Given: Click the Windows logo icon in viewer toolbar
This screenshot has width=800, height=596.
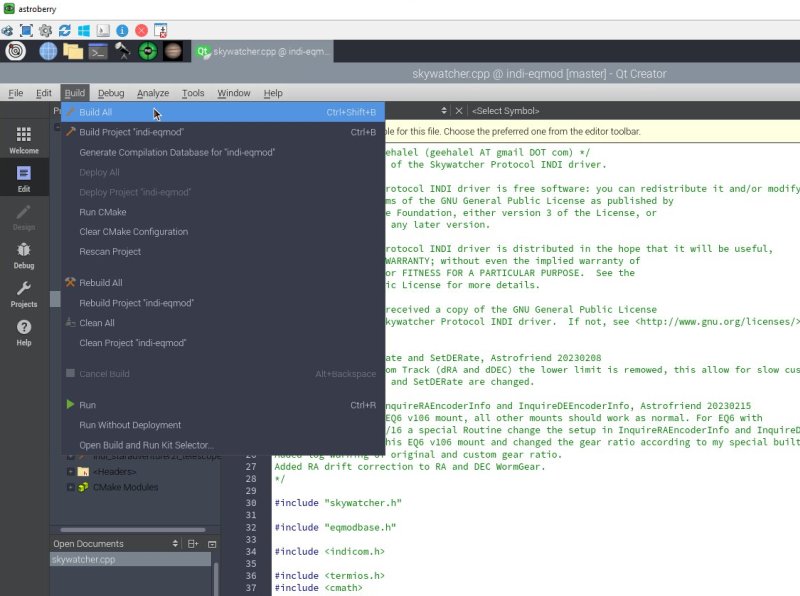Looking at the screenshot, I should (84, 31).
